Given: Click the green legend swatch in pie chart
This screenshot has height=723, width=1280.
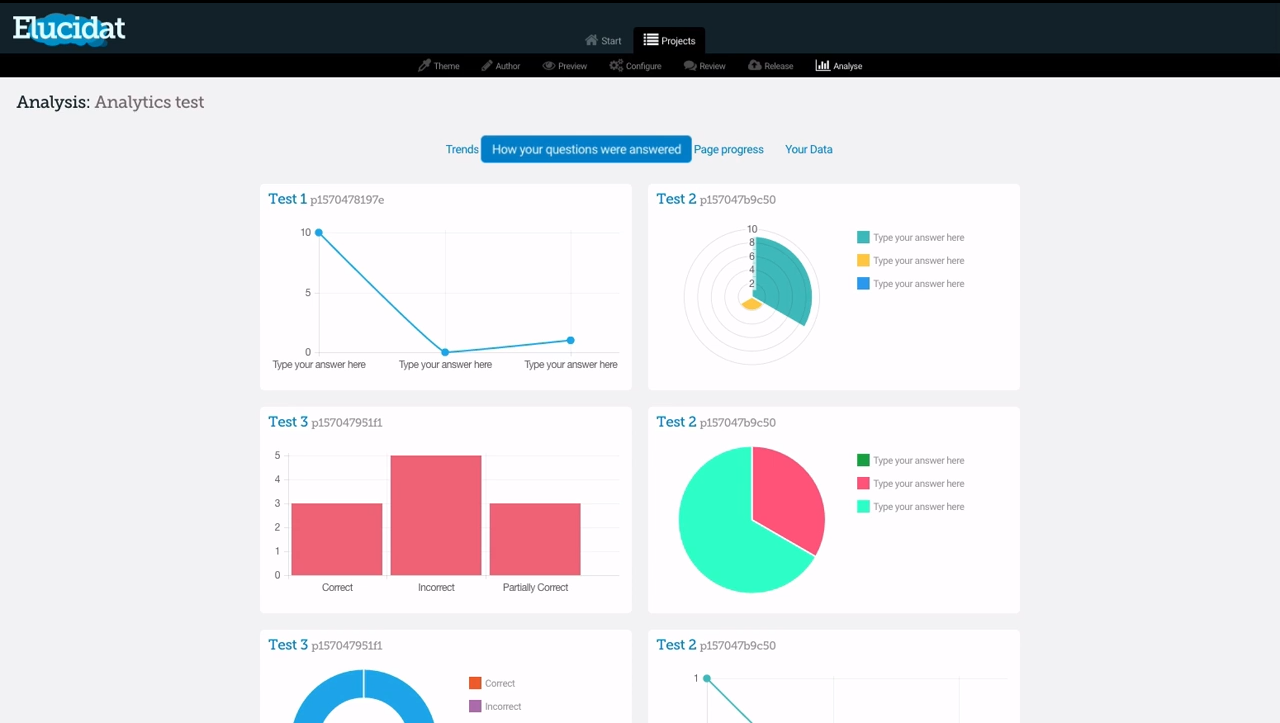Looking at the screenshot, I should tap(863, 461).
